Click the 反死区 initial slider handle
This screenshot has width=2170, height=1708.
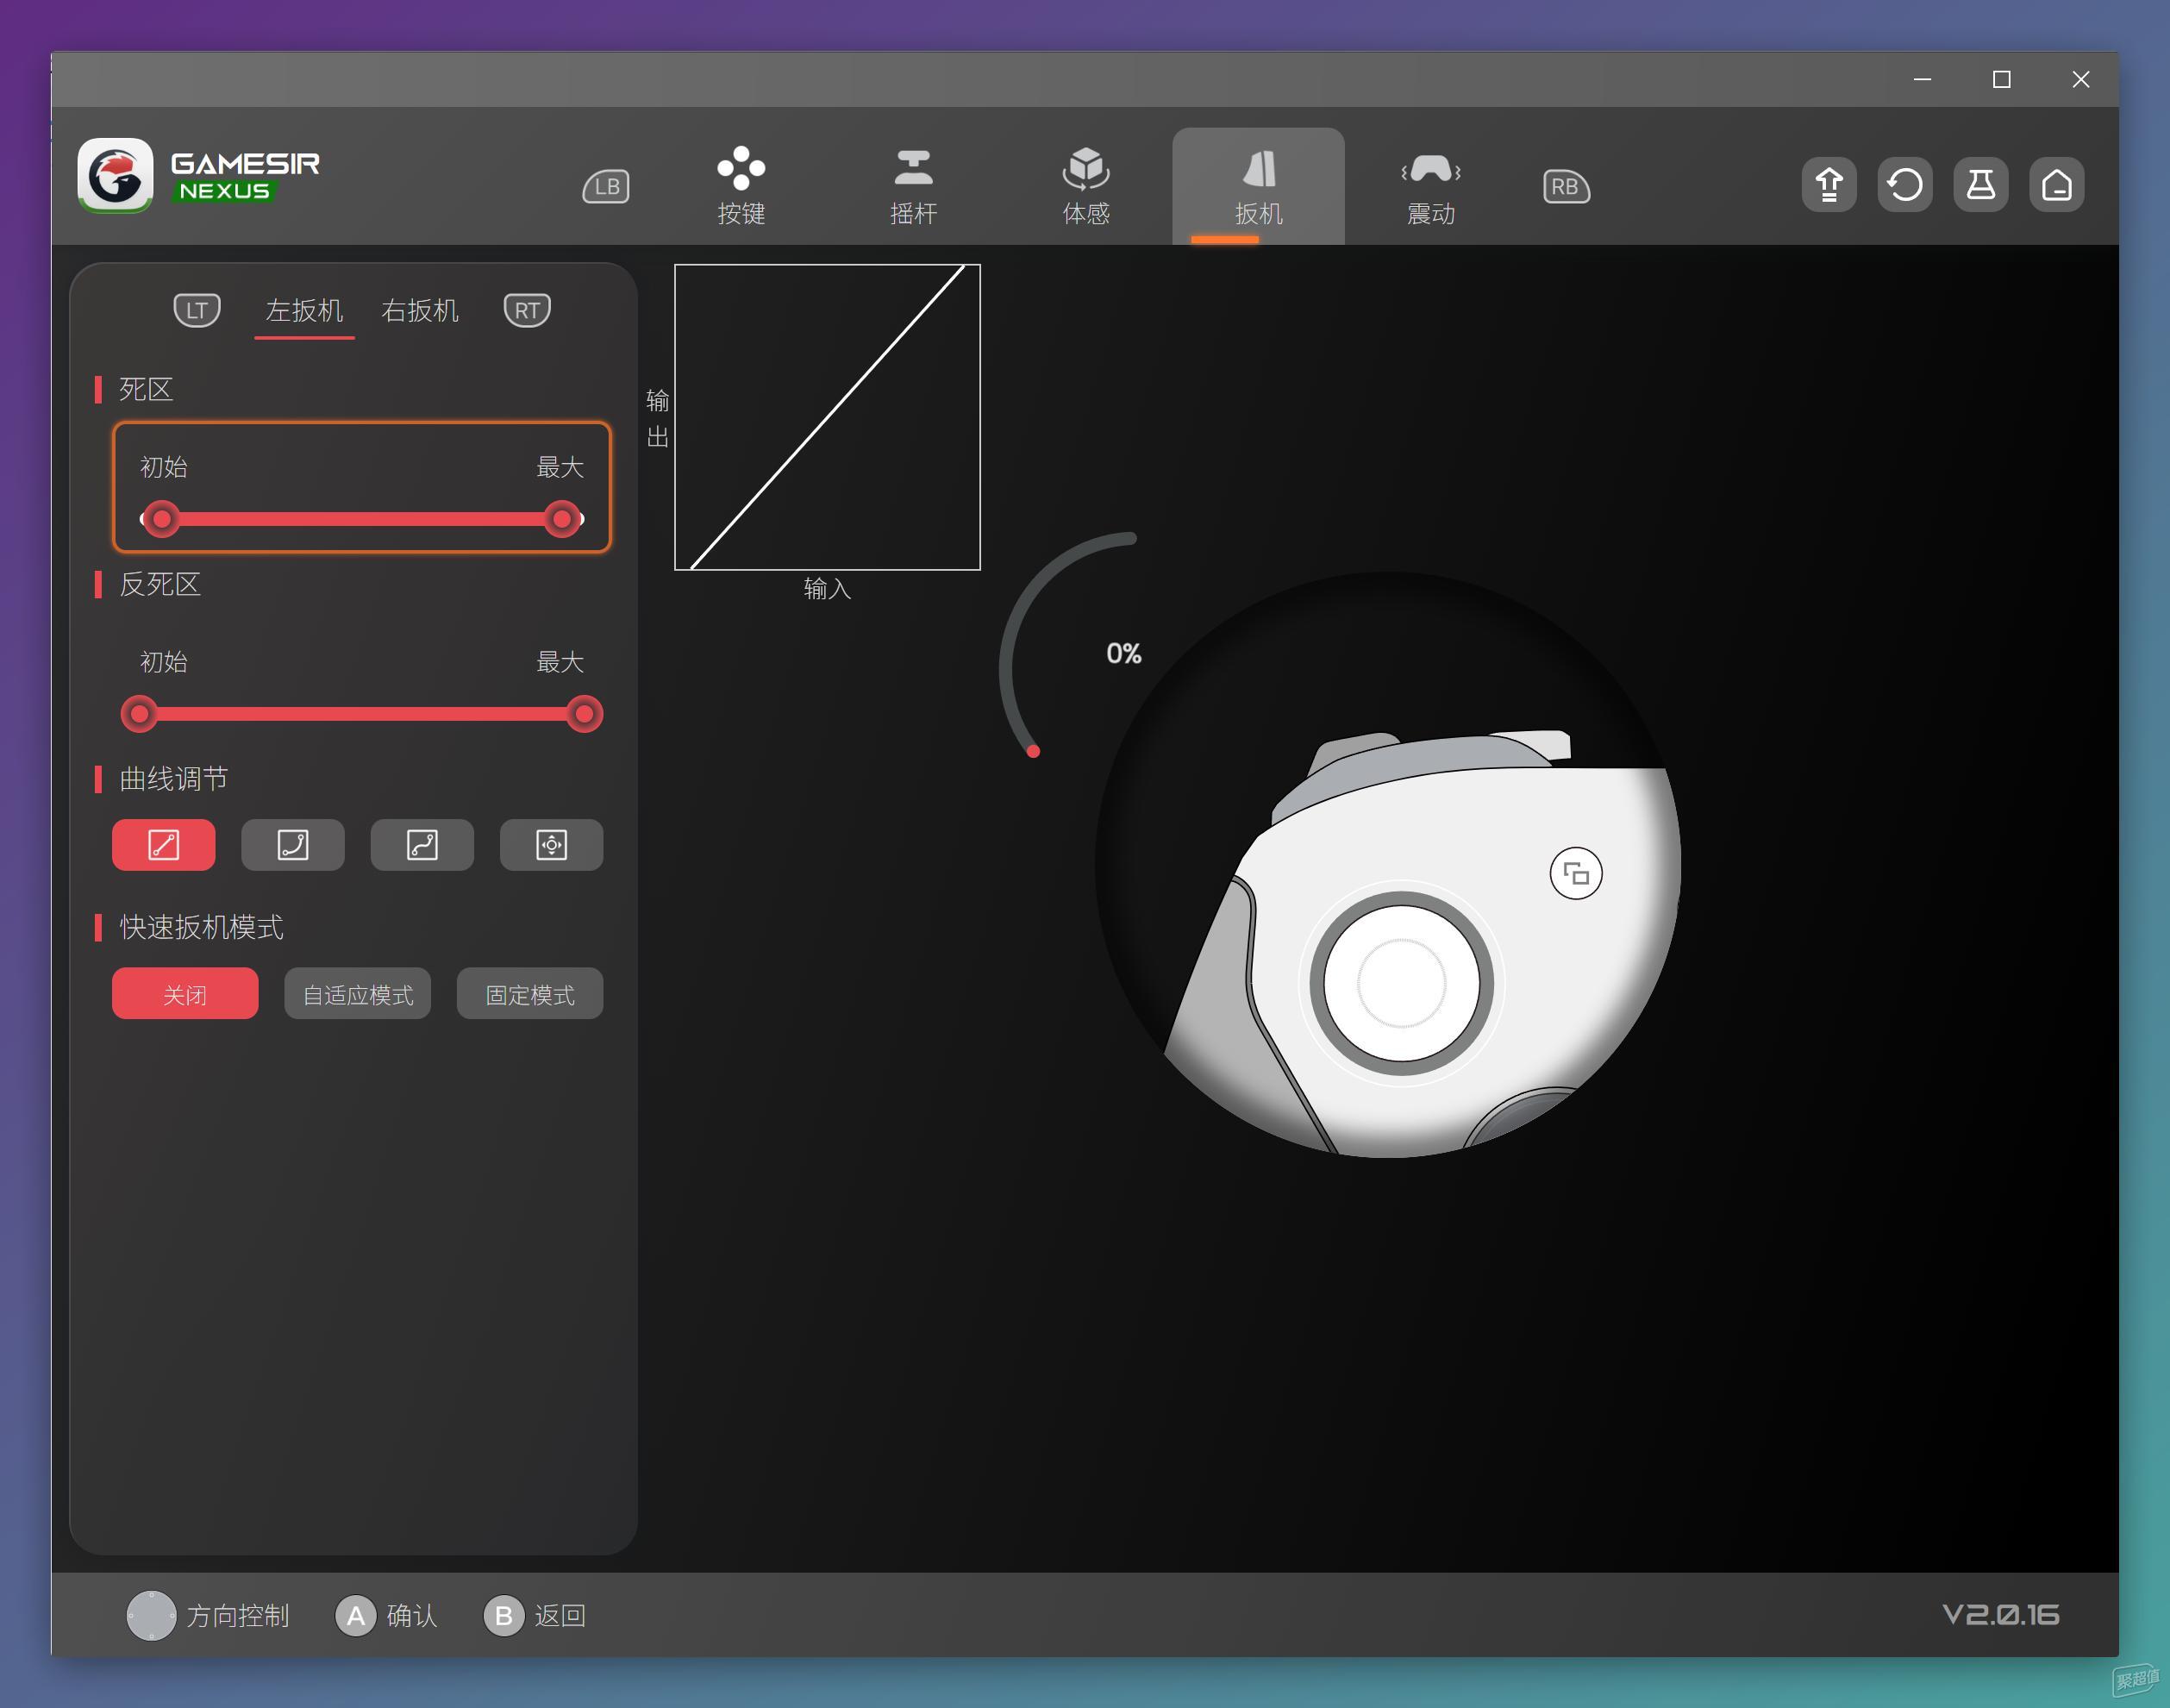(140, 714)
